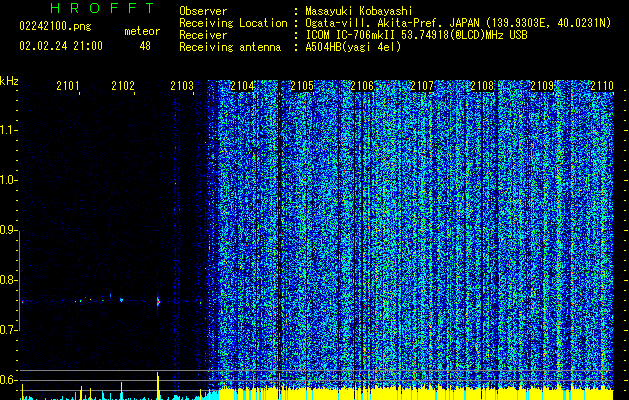The width and height of the screenshot is (629, 400).
Task: Click the 2106 time marker
Action: click(x=362, y=86)
